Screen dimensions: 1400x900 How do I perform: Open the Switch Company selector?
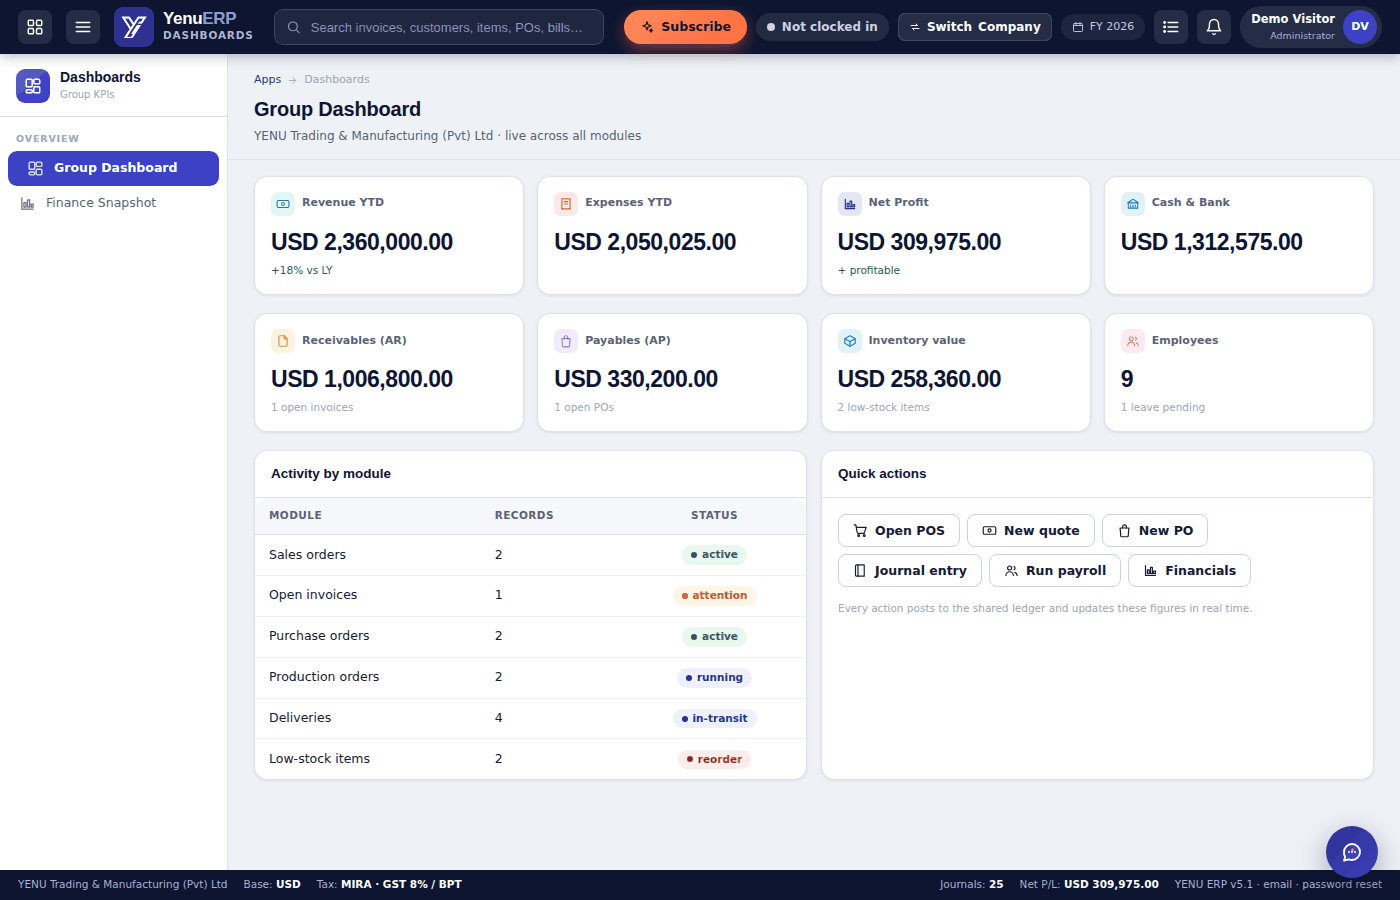pyautogui.click(x=975, y=27)
